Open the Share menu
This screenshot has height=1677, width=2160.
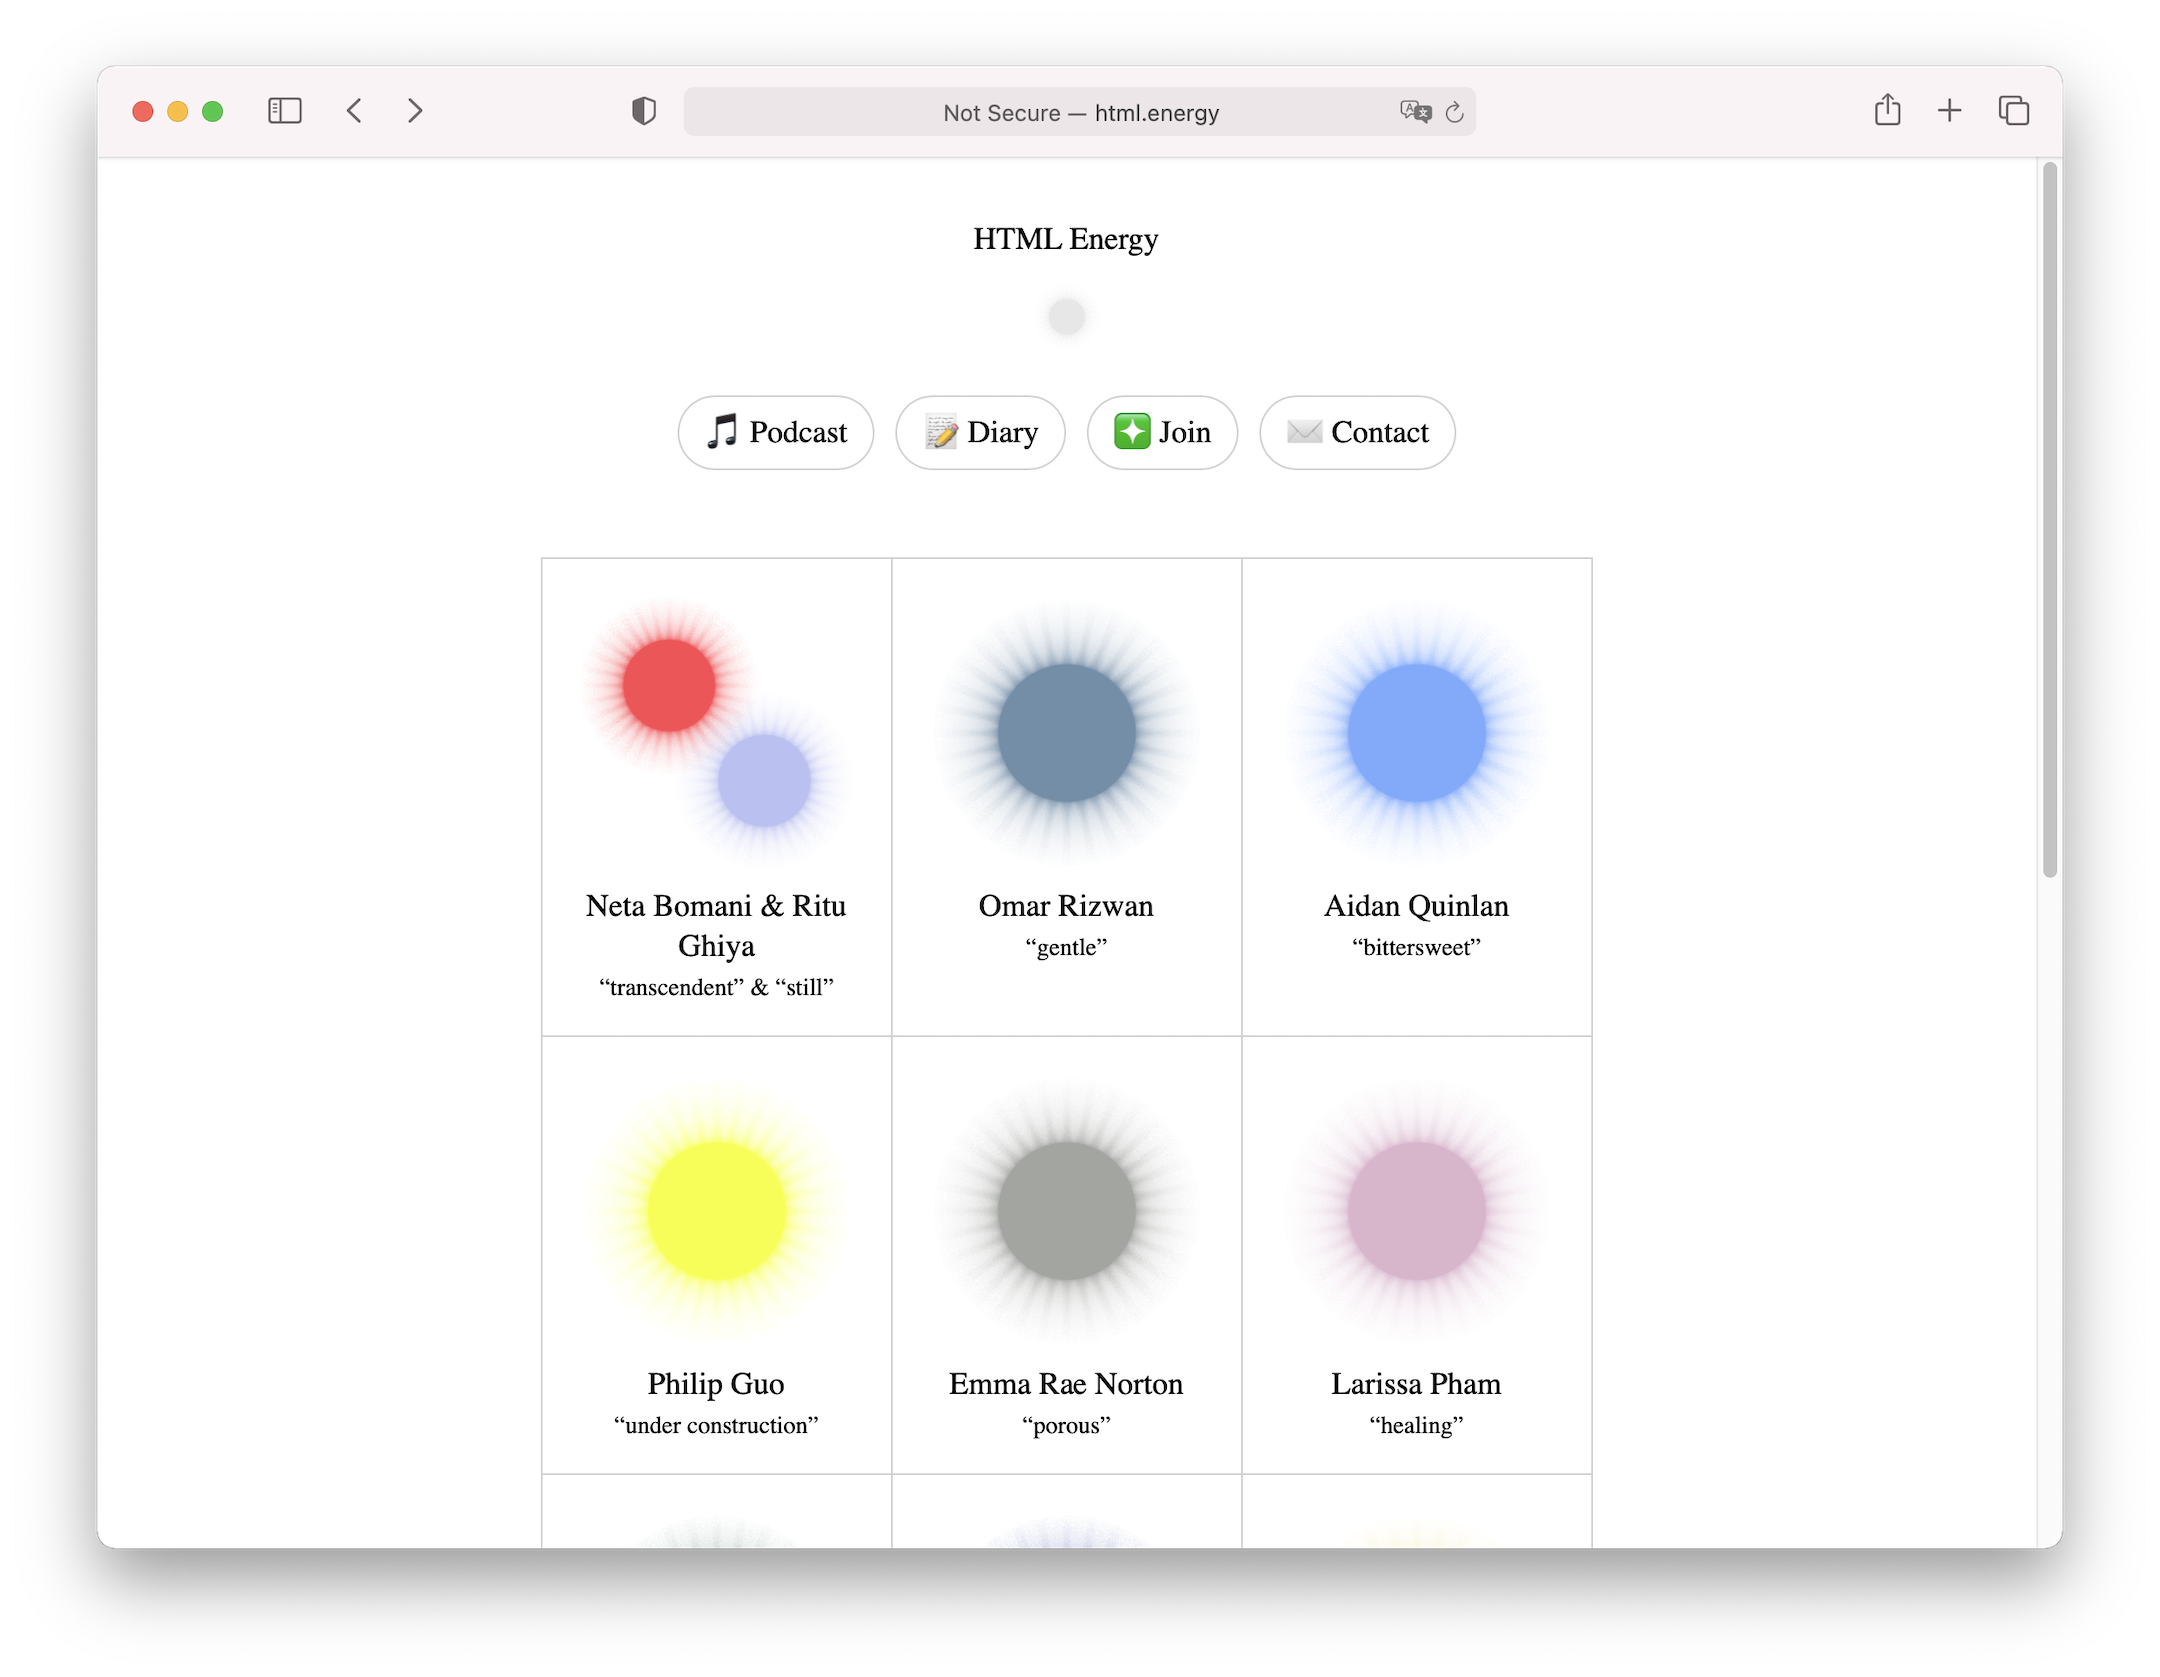(x=1887, y=110)
